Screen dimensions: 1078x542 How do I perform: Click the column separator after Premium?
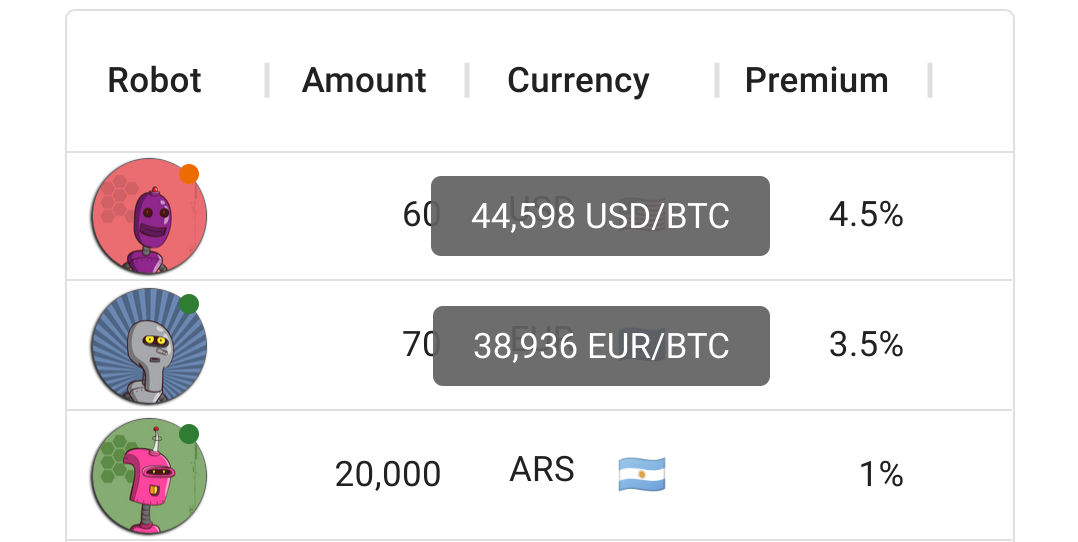[930, 80]
